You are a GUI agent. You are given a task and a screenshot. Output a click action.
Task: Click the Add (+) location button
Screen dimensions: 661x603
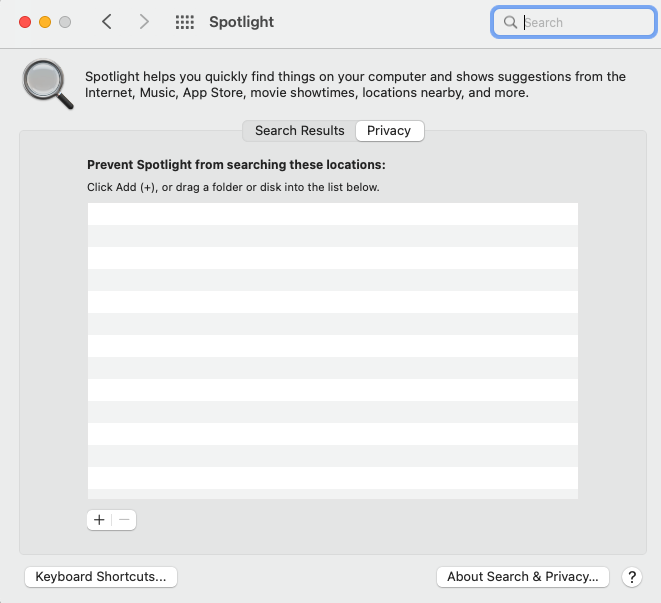tap(99, 520)
